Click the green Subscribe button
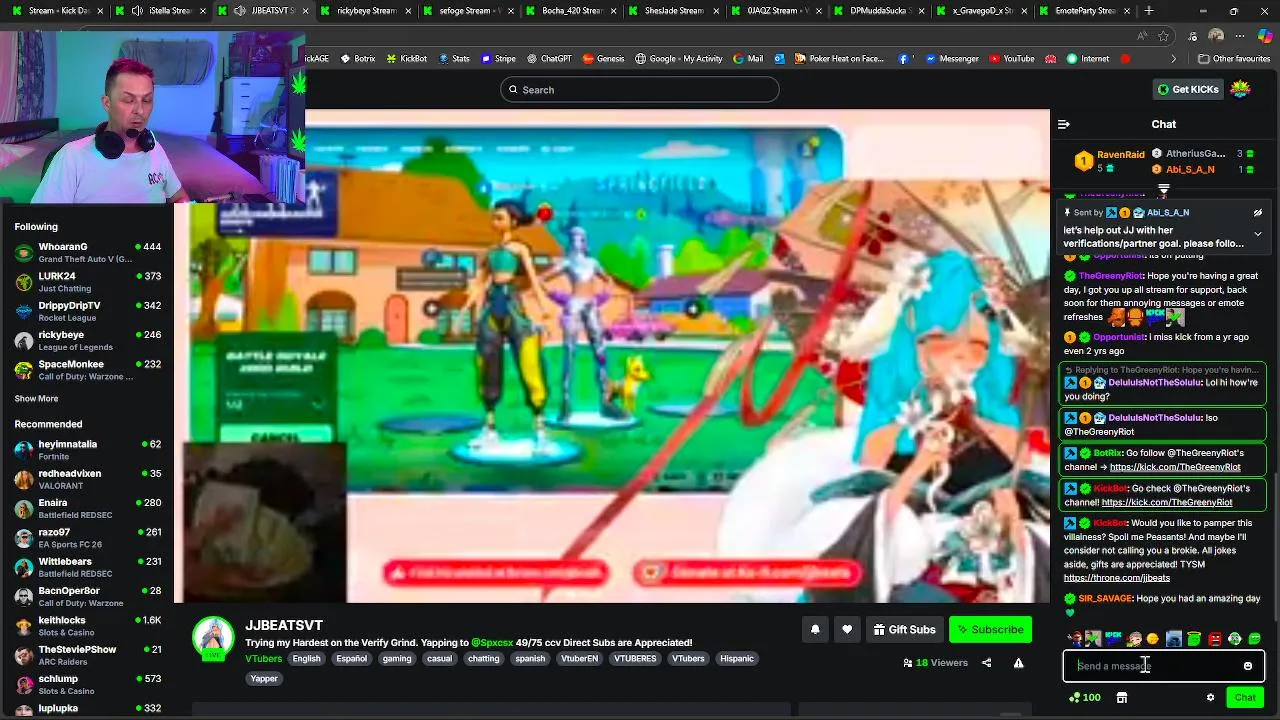Viewport: 1280px width, 720px height. coord(990,629)
